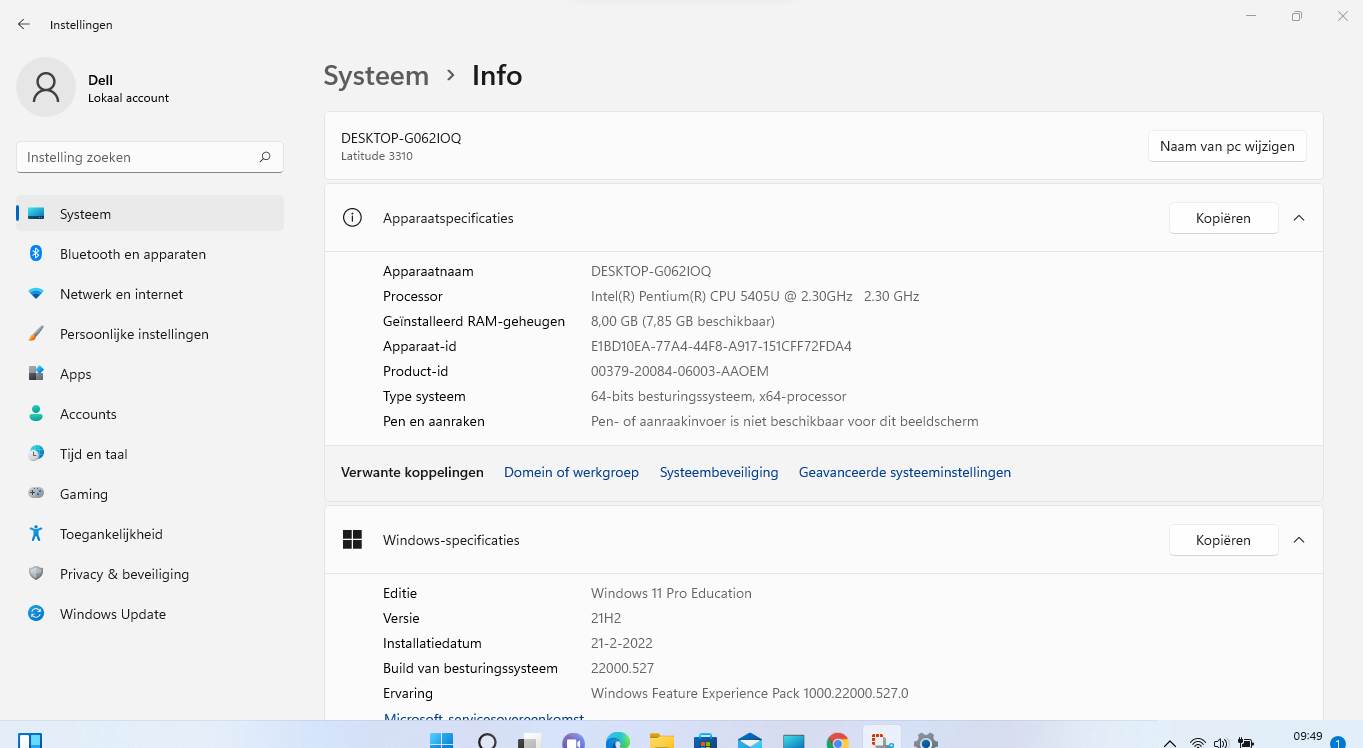
Task: Open the Systeembeveiliging link
Action: tap(719, 472)
